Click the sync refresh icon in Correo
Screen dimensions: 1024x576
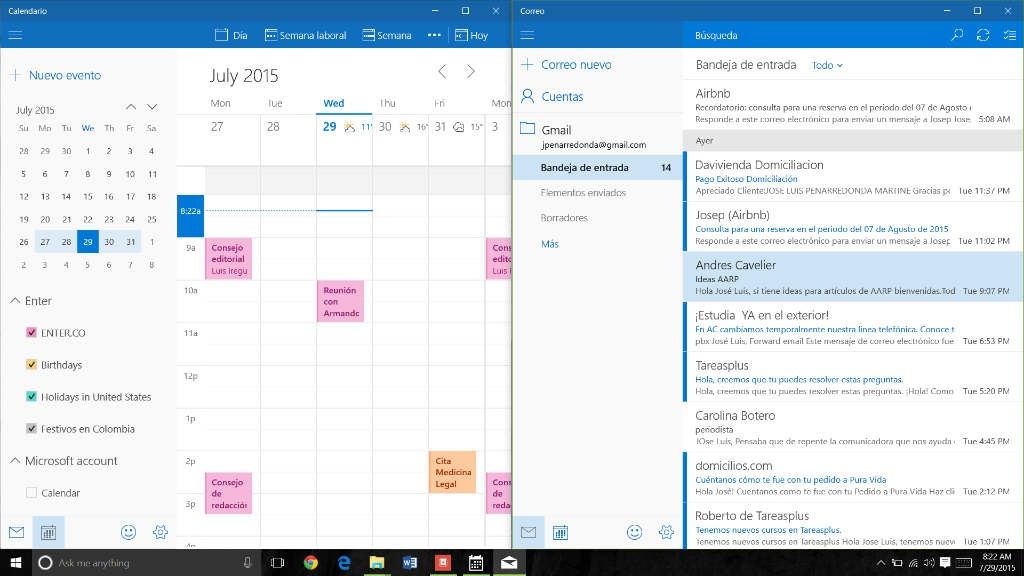point(983,35)
